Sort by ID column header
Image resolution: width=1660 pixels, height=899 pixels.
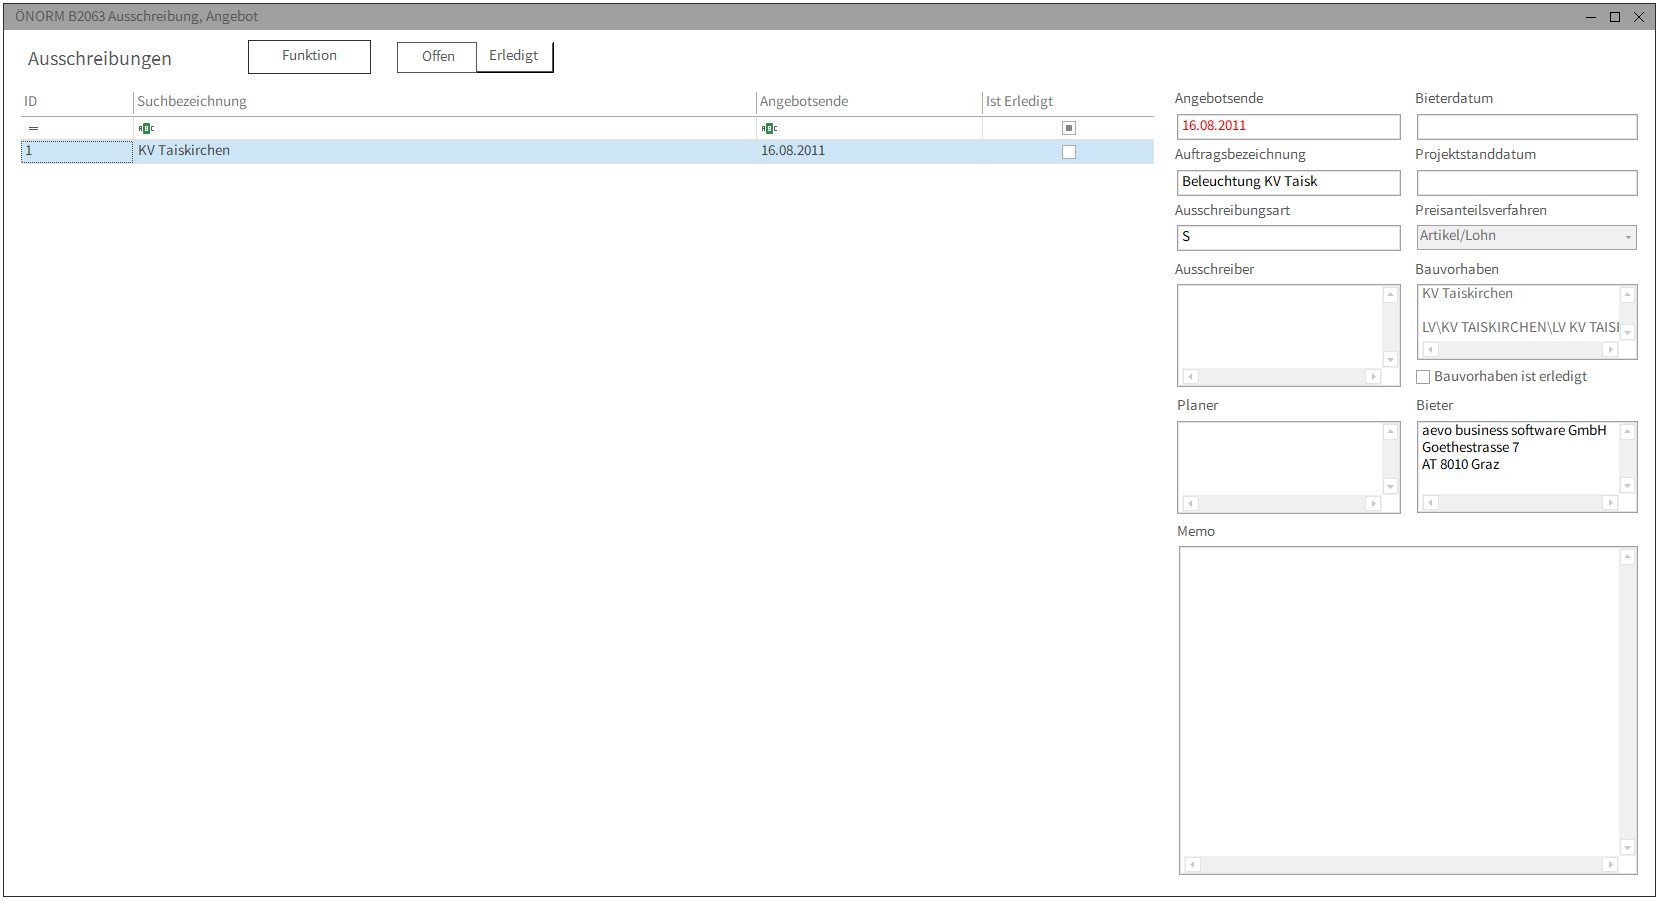(76, 101)
